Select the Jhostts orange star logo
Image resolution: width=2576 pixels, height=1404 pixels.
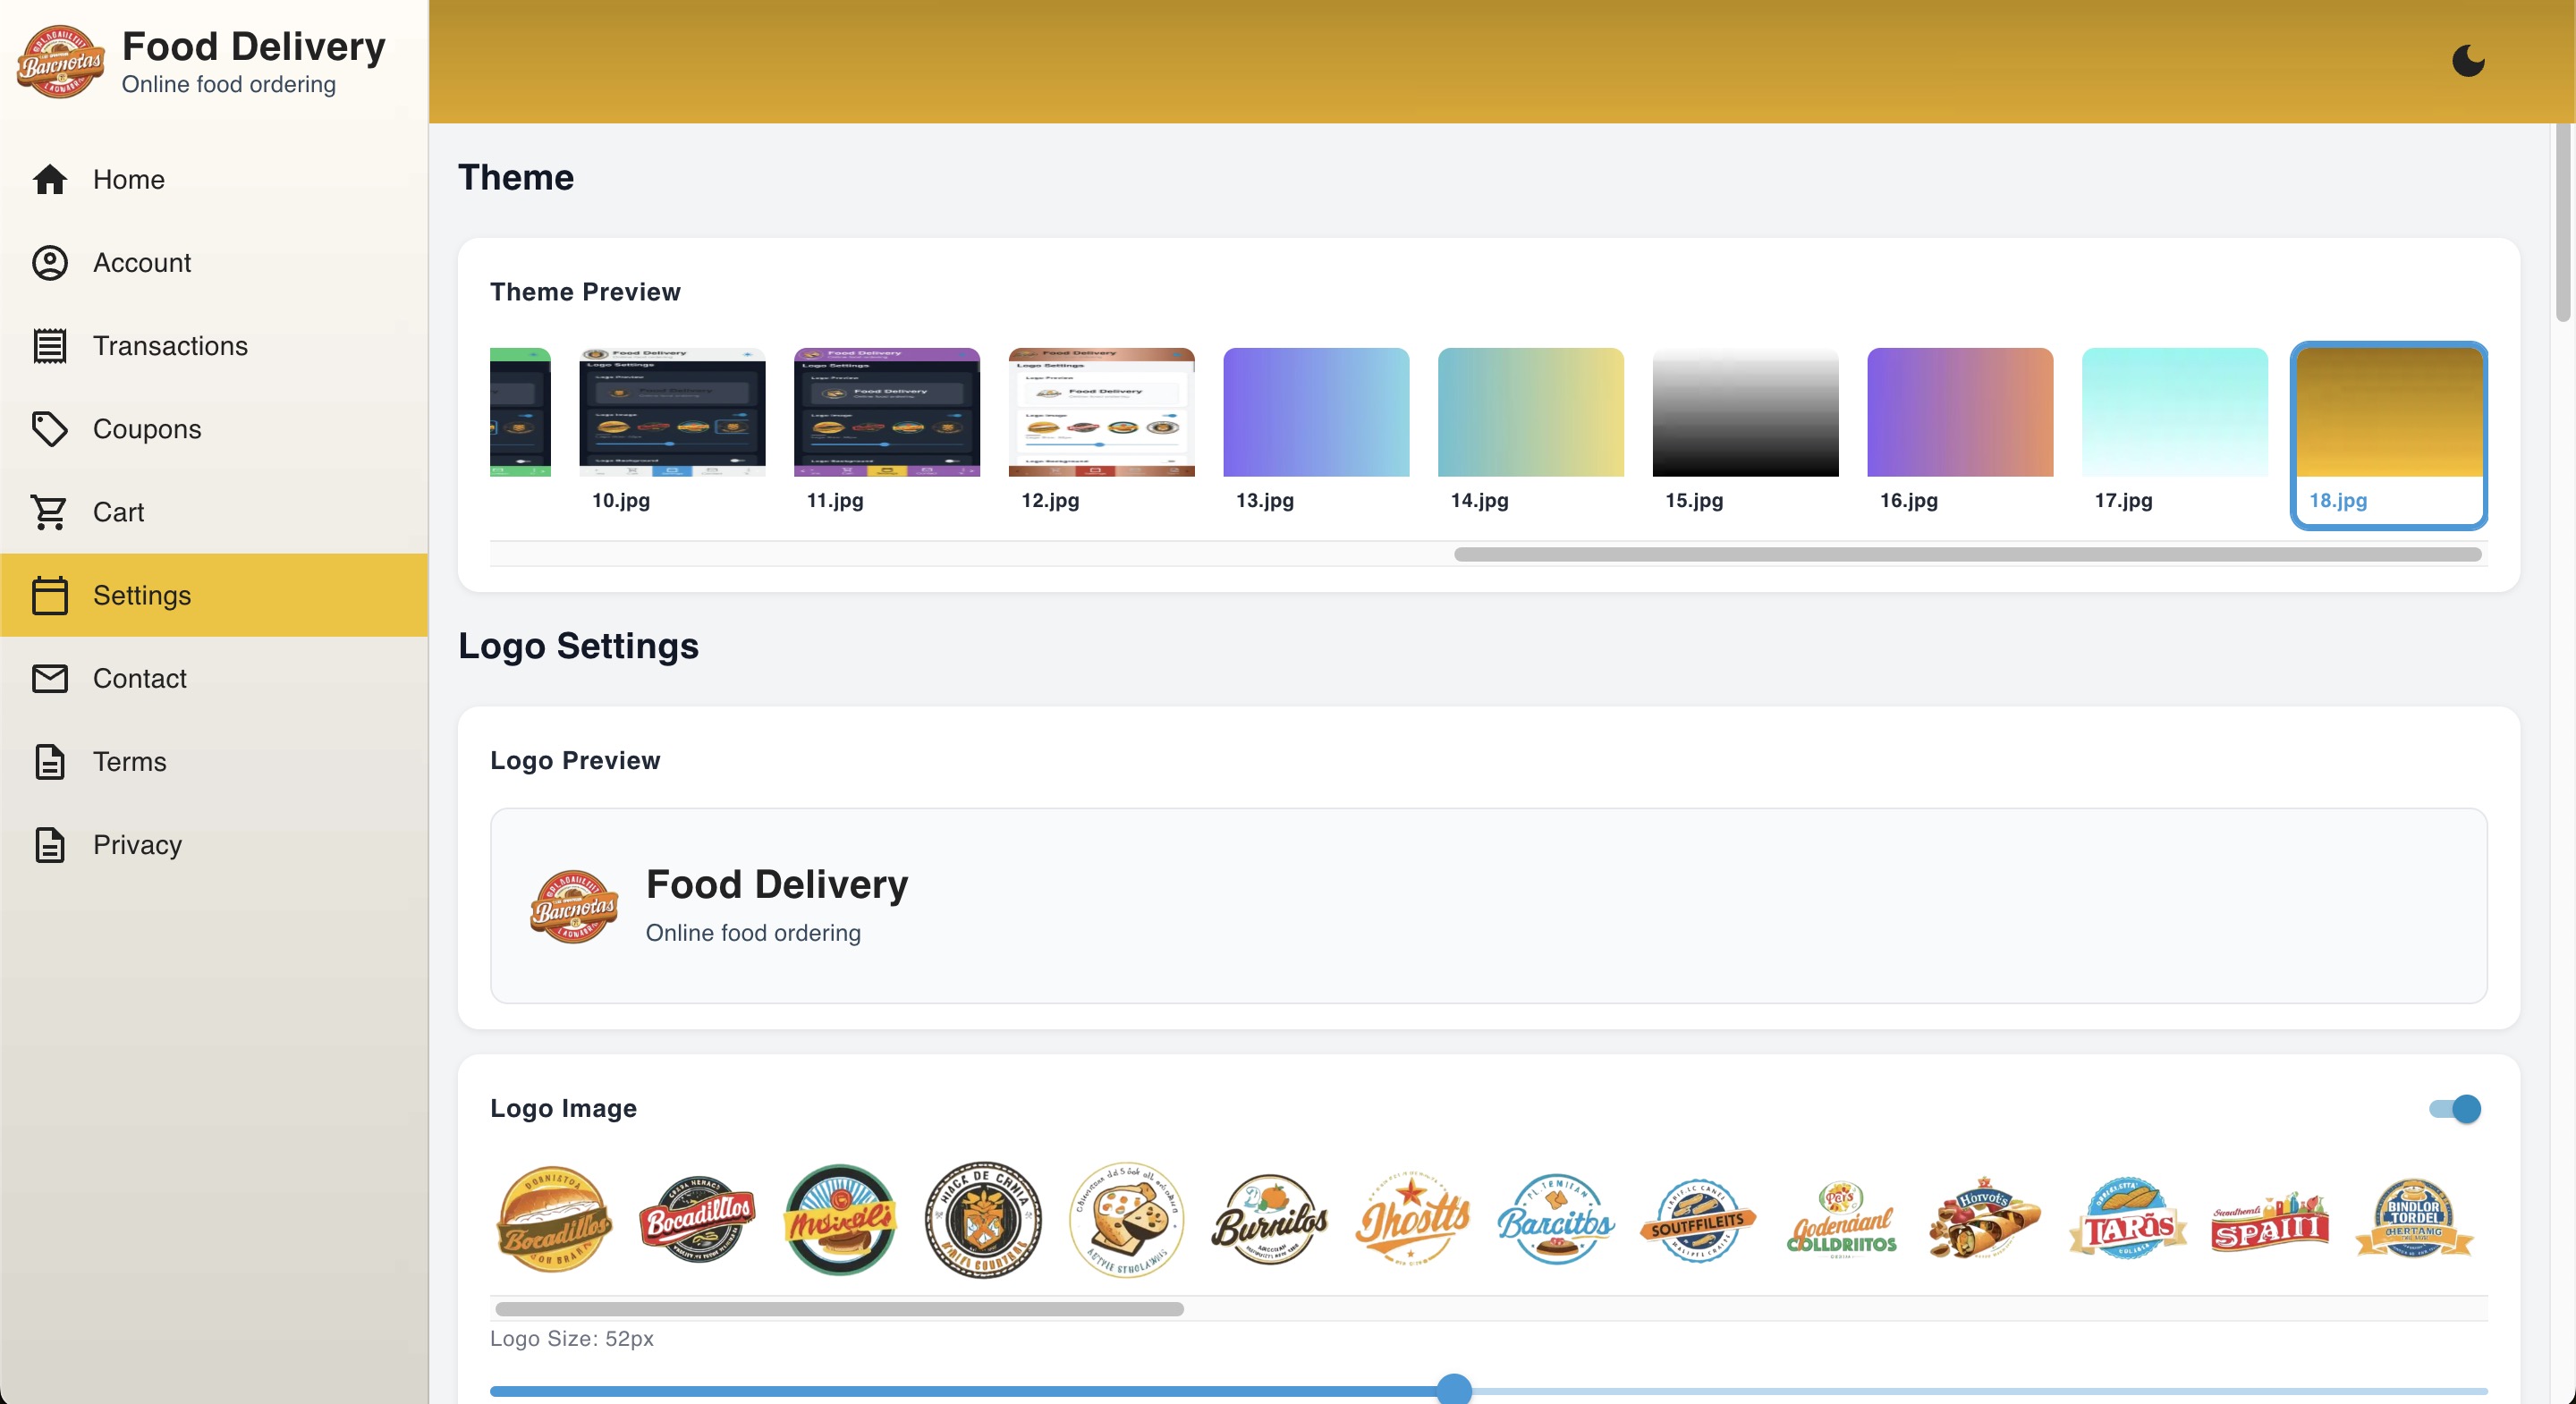[1412, 1219]
